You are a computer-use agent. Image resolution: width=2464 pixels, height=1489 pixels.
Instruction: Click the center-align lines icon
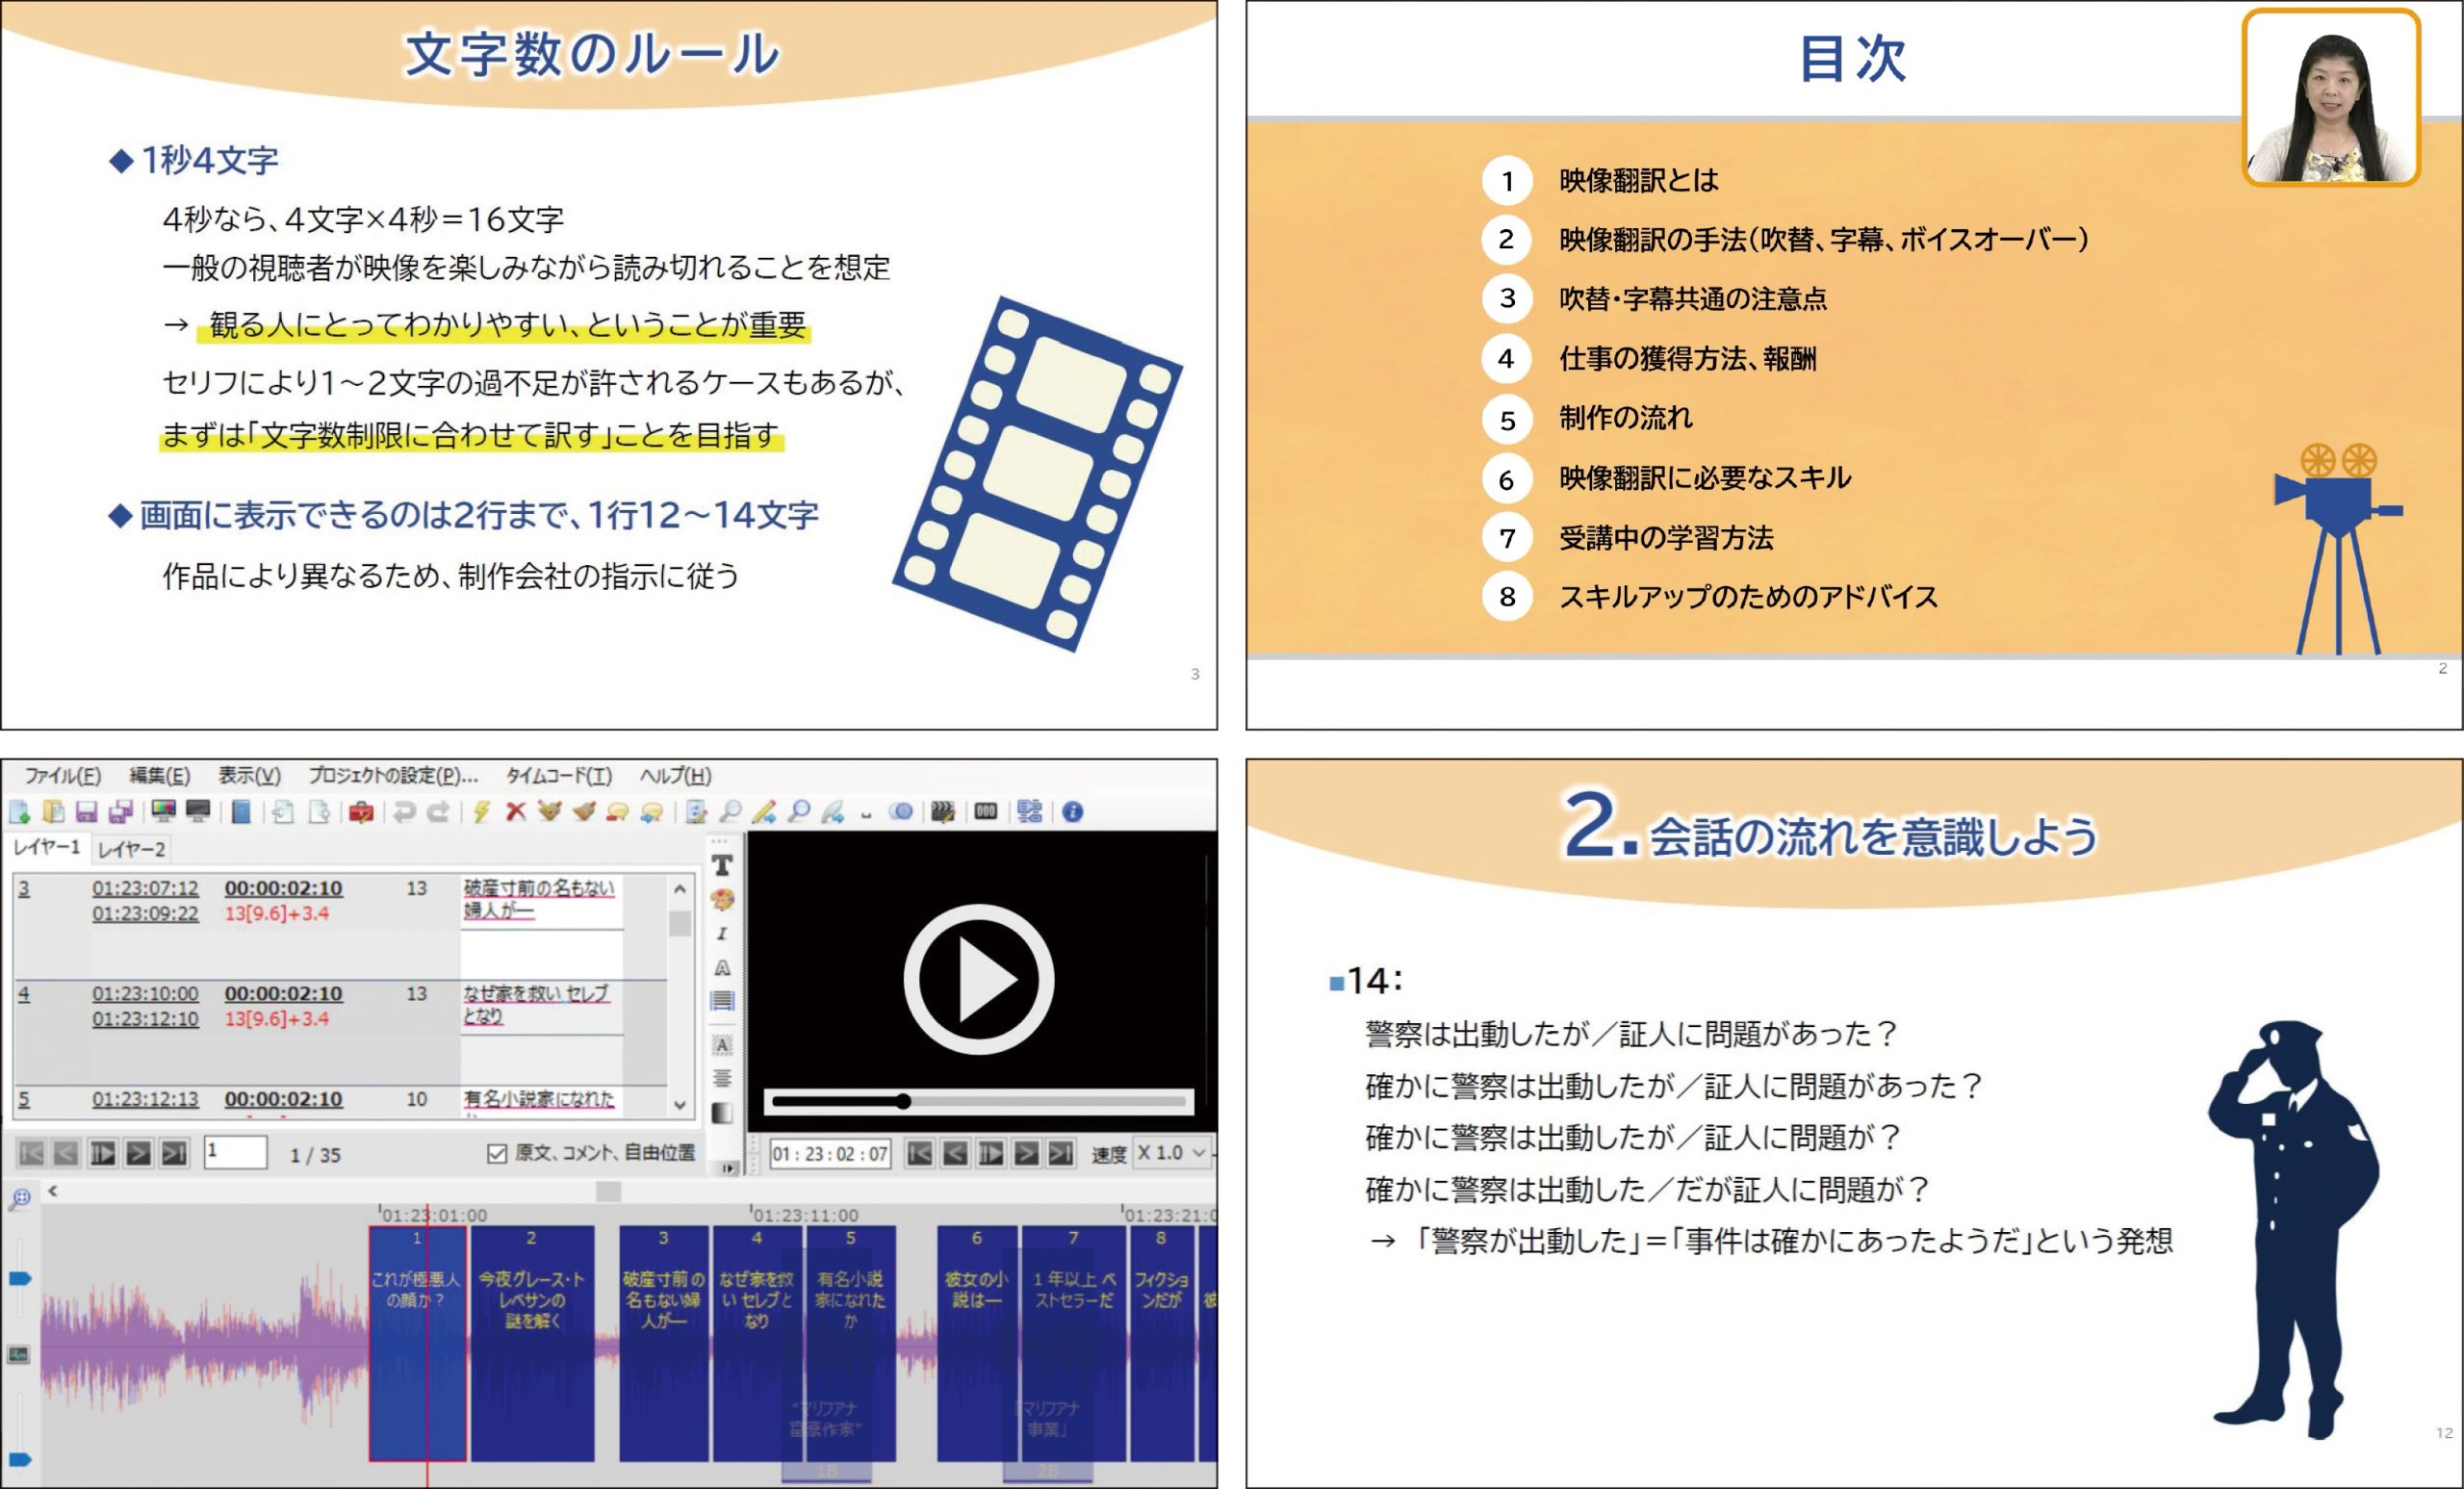click(722, 1078)
